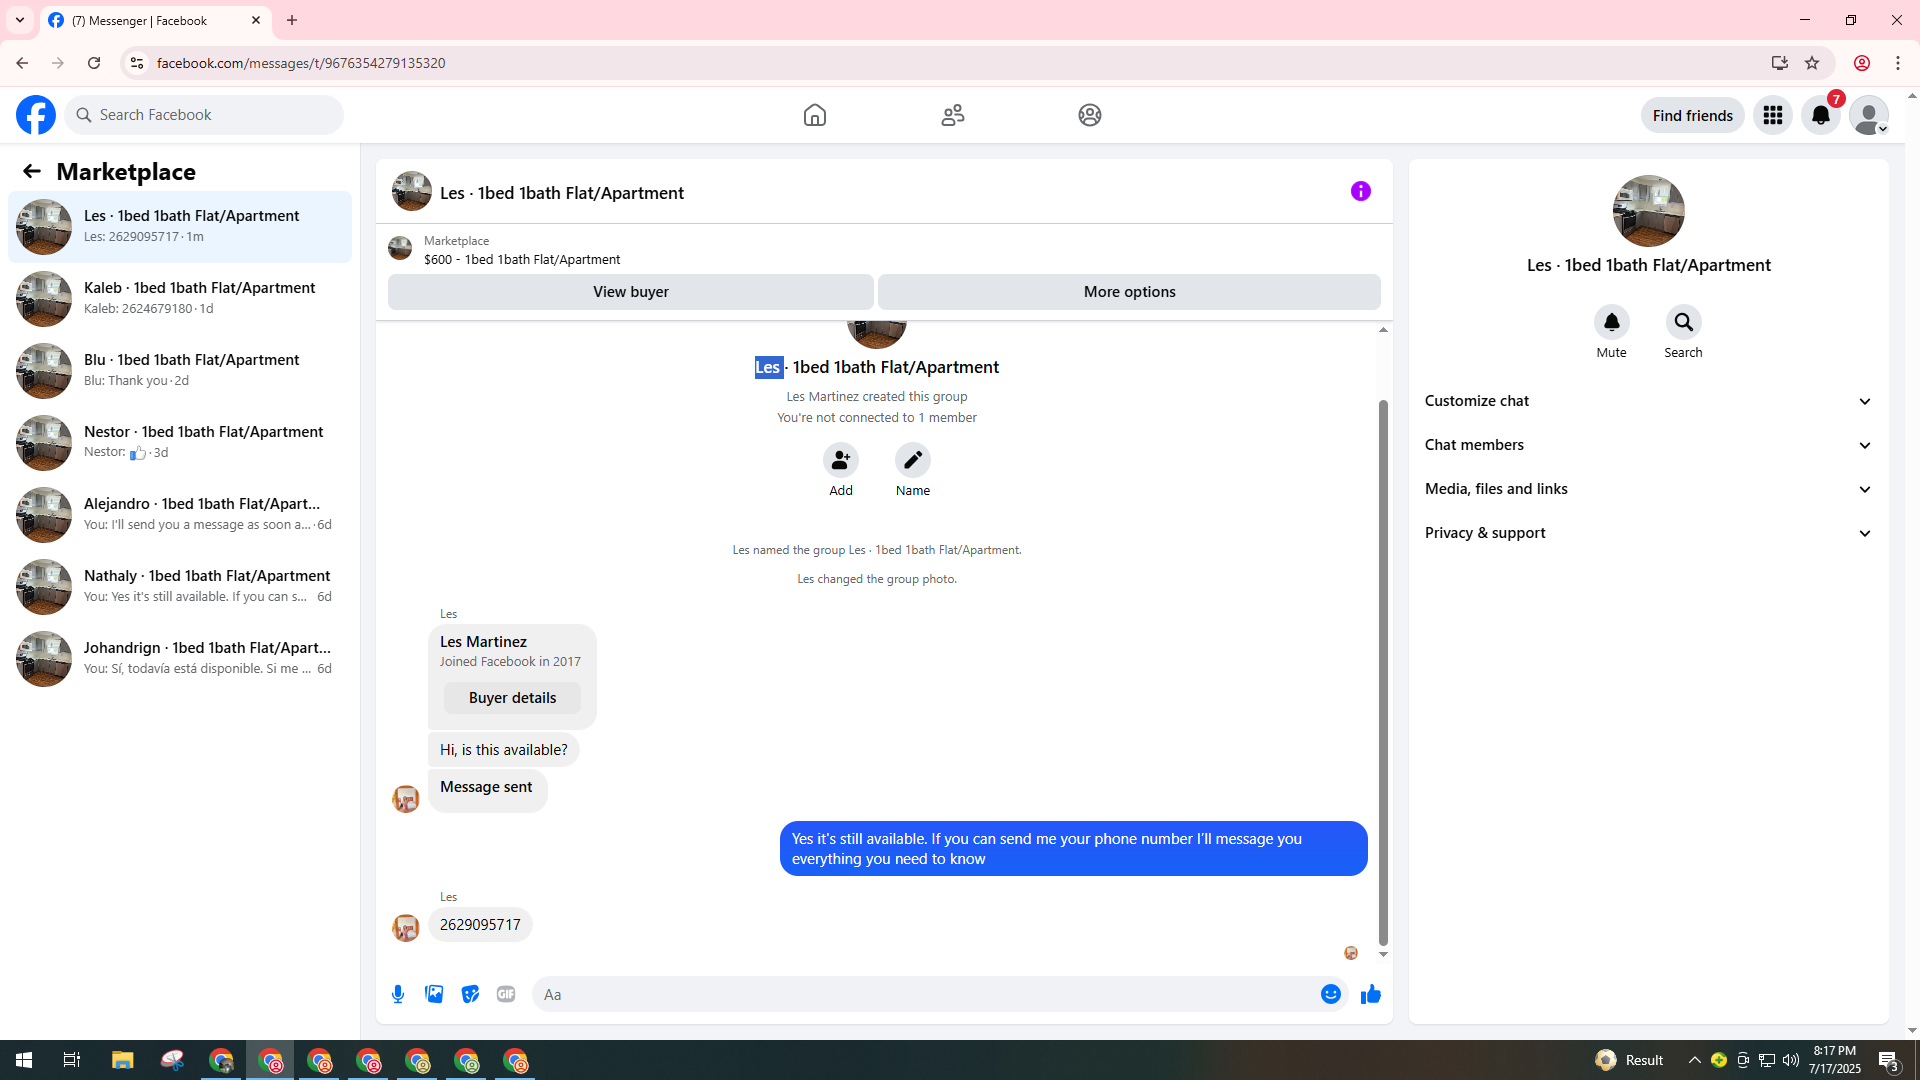1920x1080 pixels.
Task: Open the sticker picker icon
Action: click(x=470, y=994)
